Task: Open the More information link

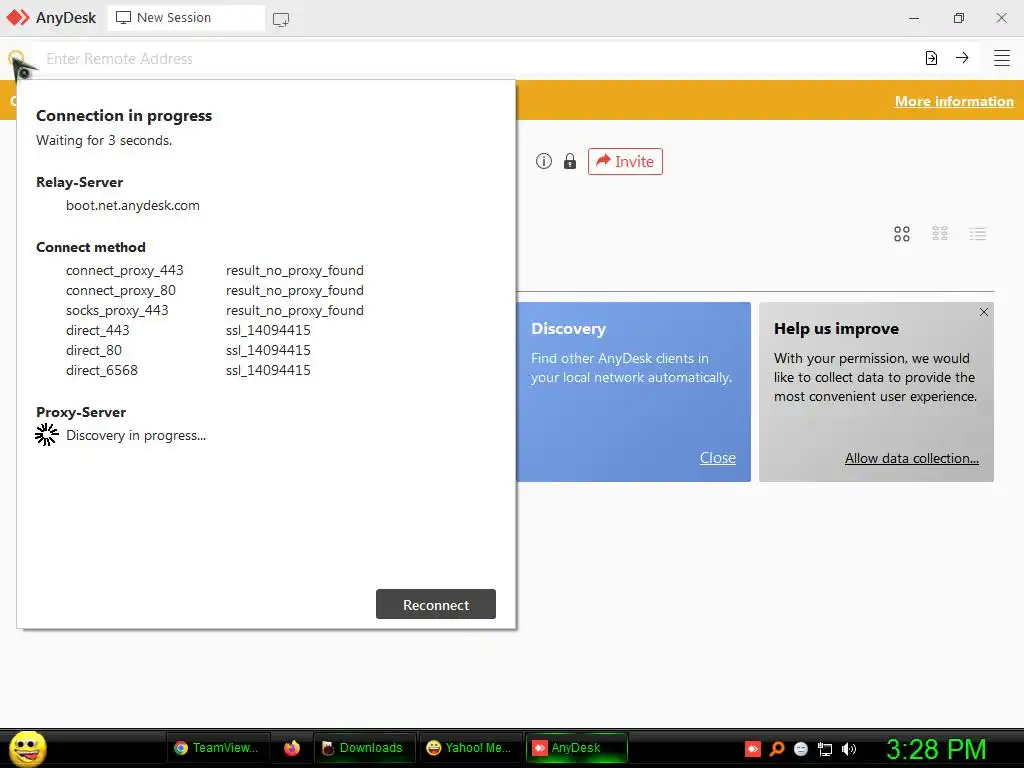Action: pyautogui.click(x=954, y=101)
